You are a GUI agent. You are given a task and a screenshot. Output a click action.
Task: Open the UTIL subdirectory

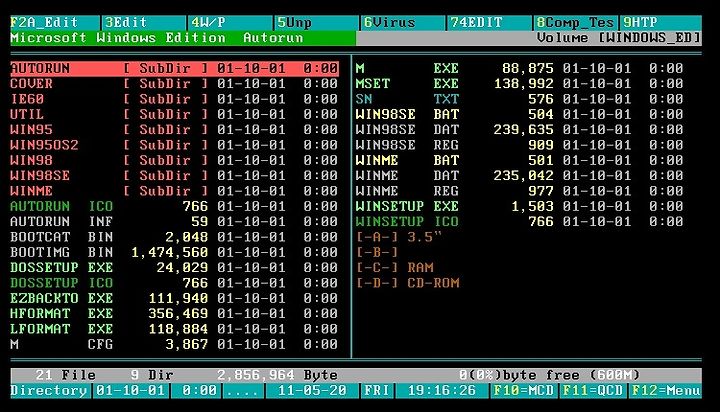(x=174, y=114)
